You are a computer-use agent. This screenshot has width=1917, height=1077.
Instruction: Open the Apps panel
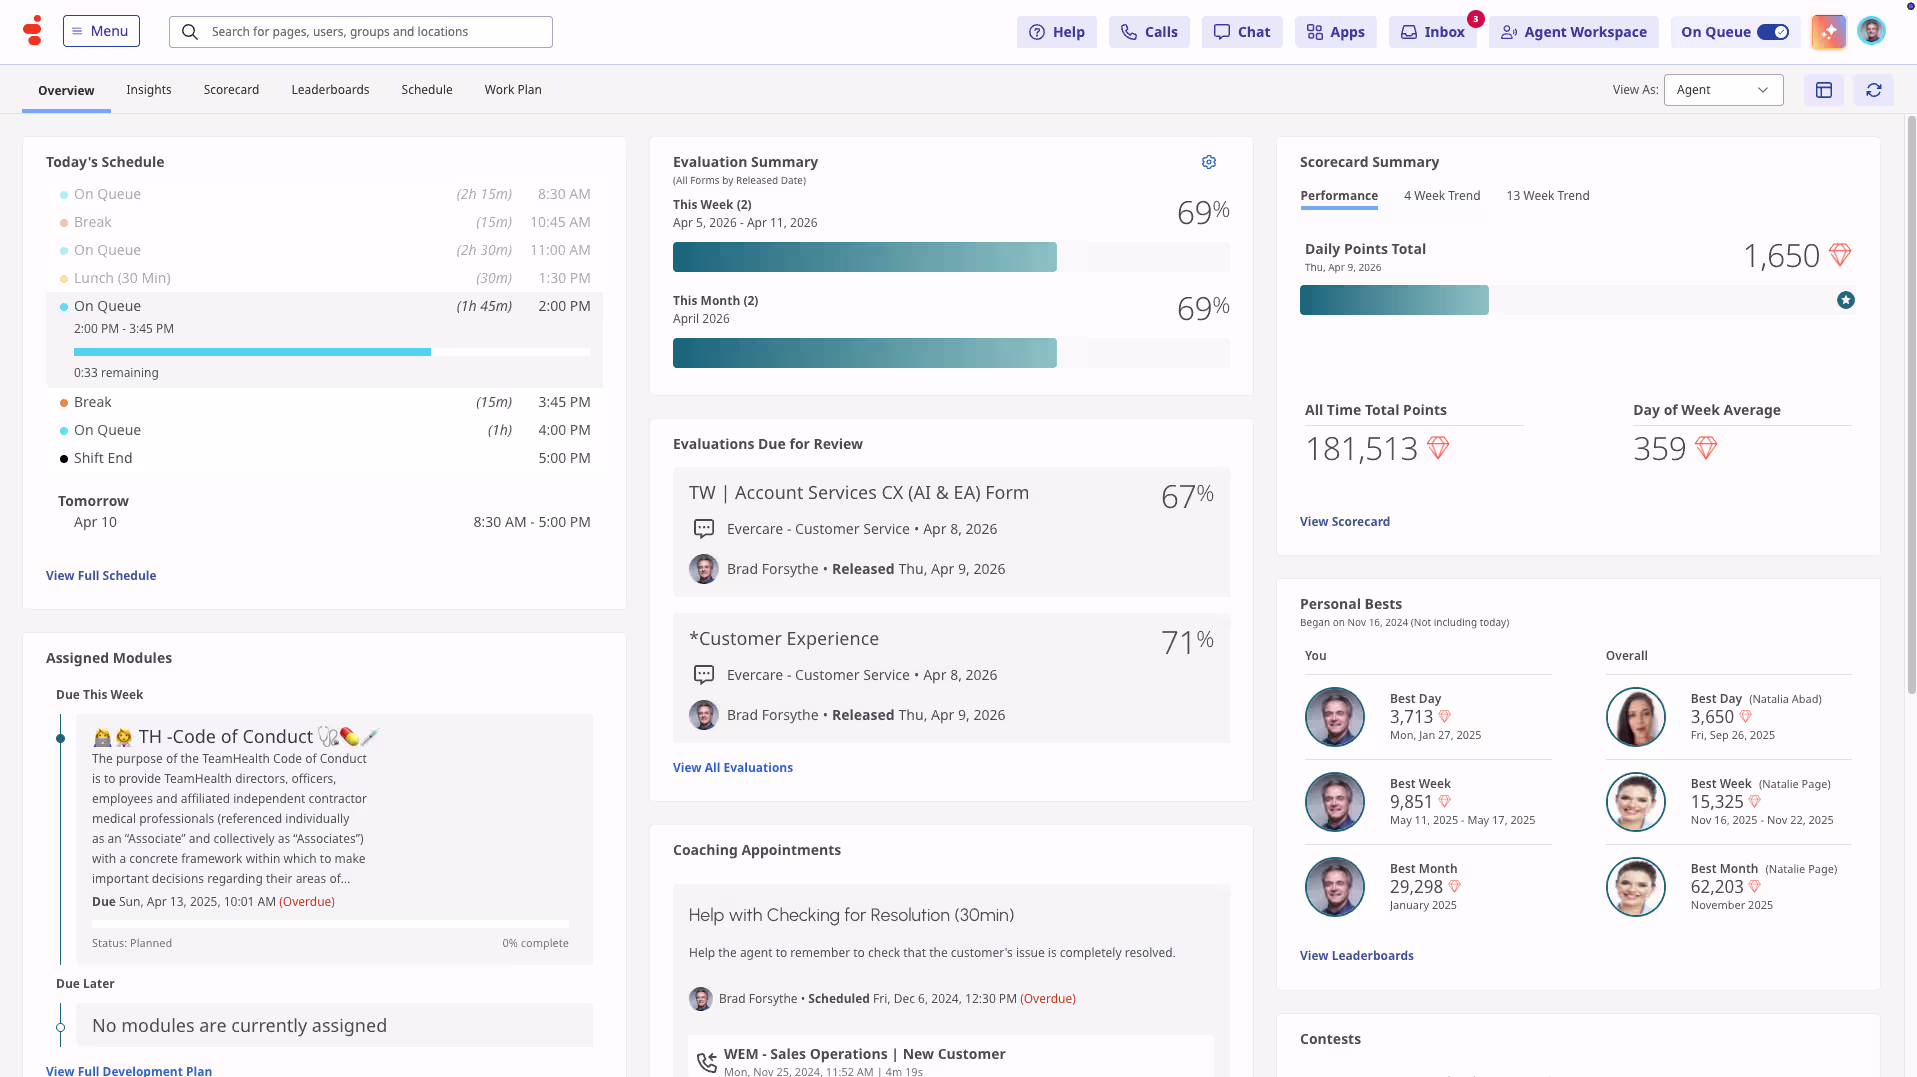coord(1335,32)
